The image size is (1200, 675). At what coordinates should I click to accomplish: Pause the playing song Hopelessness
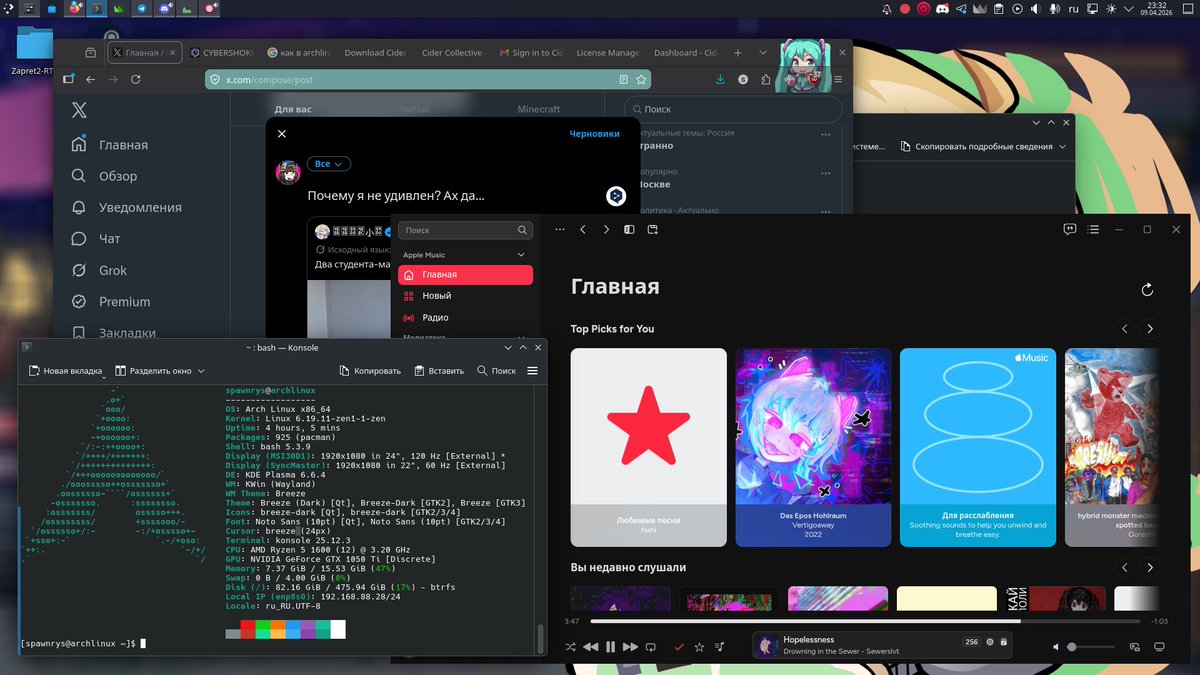tap(610, 647)
